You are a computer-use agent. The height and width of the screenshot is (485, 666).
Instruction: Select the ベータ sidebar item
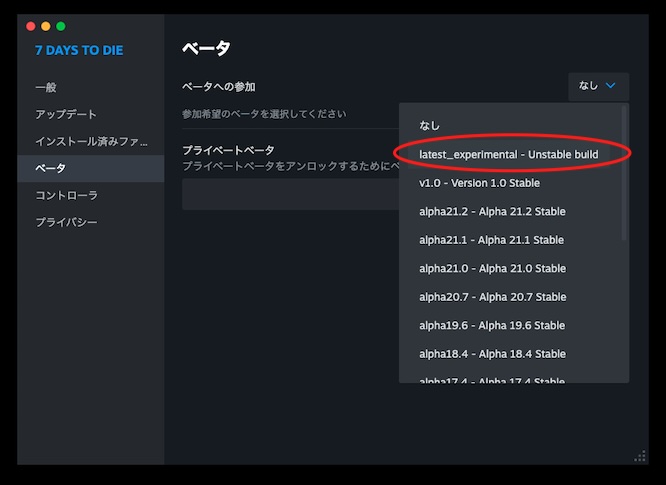(51, 169)
